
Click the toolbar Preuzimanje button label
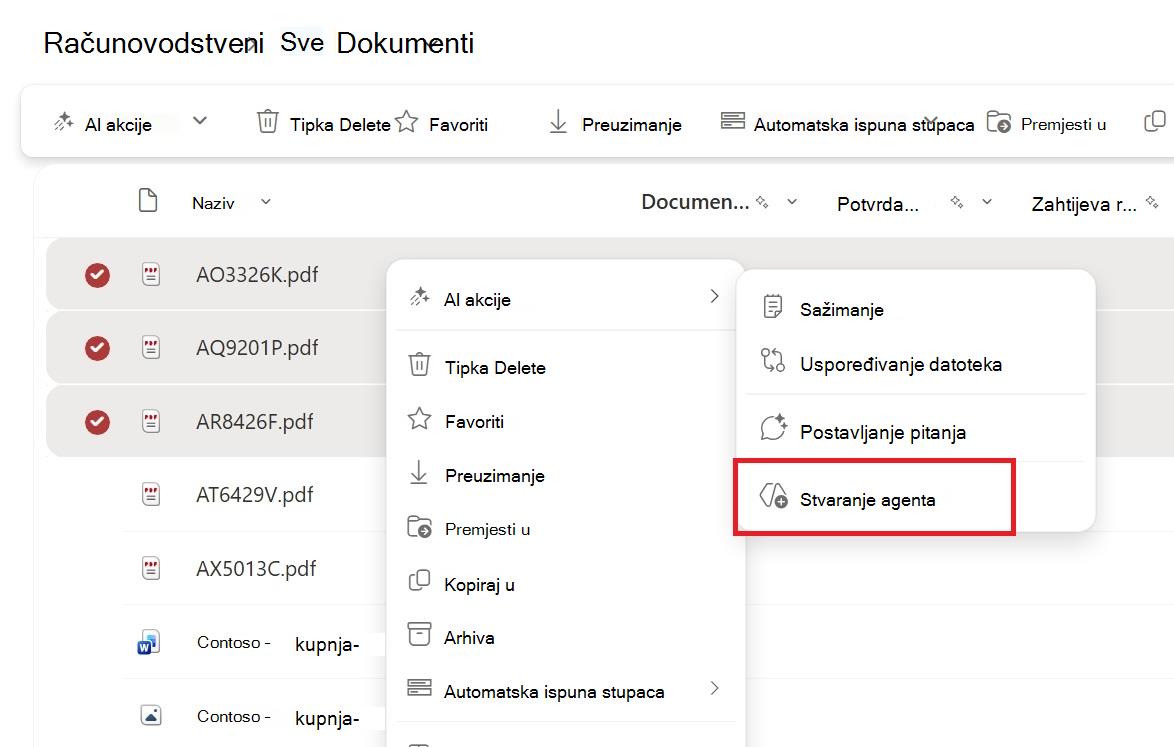pos(631,124)
